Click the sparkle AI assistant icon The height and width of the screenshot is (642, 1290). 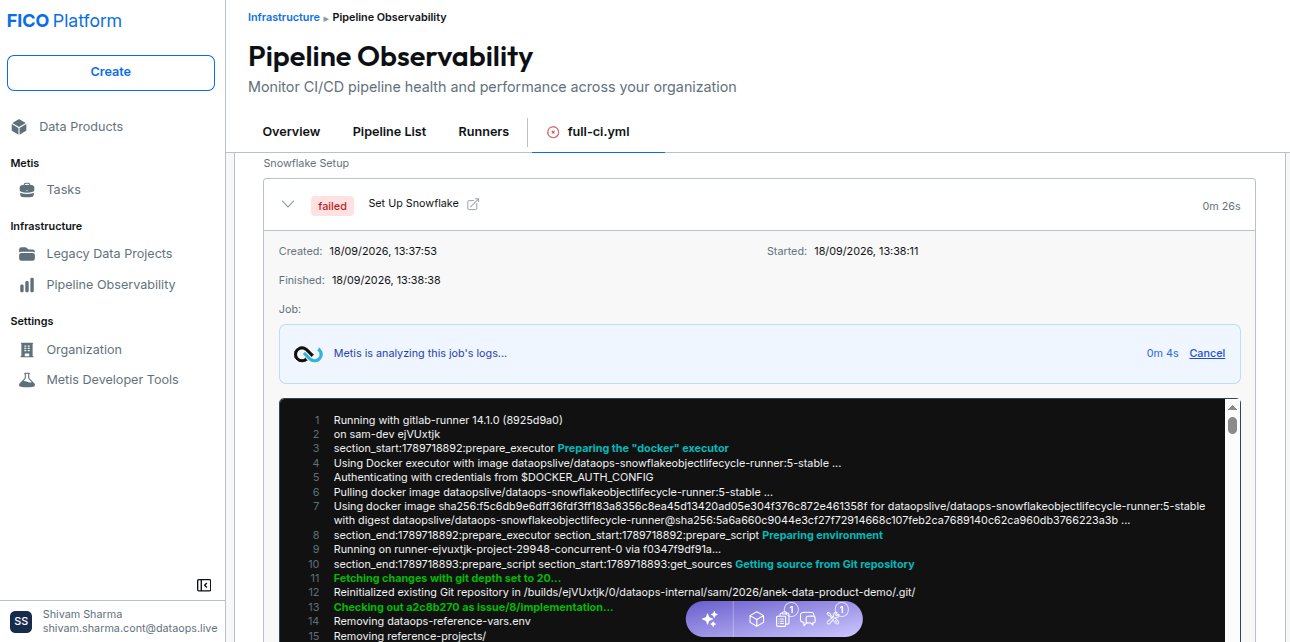tap(710, 619)
